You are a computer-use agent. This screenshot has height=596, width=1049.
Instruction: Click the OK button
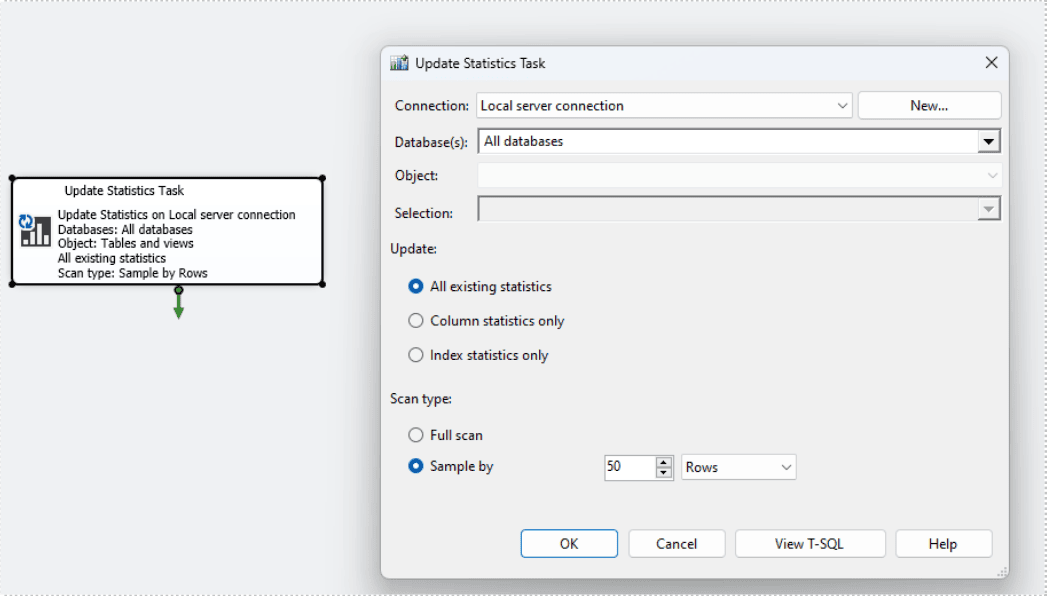(569, 544)
